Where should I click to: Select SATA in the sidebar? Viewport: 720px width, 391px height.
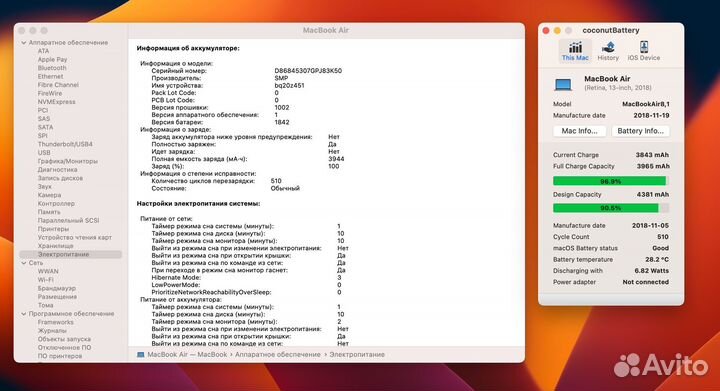coord(45,128)
